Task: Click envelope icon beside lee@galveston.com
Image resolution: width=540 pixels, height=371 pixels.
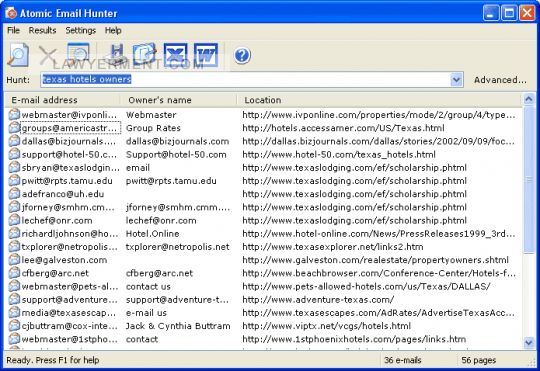Action: click(14, 260)
